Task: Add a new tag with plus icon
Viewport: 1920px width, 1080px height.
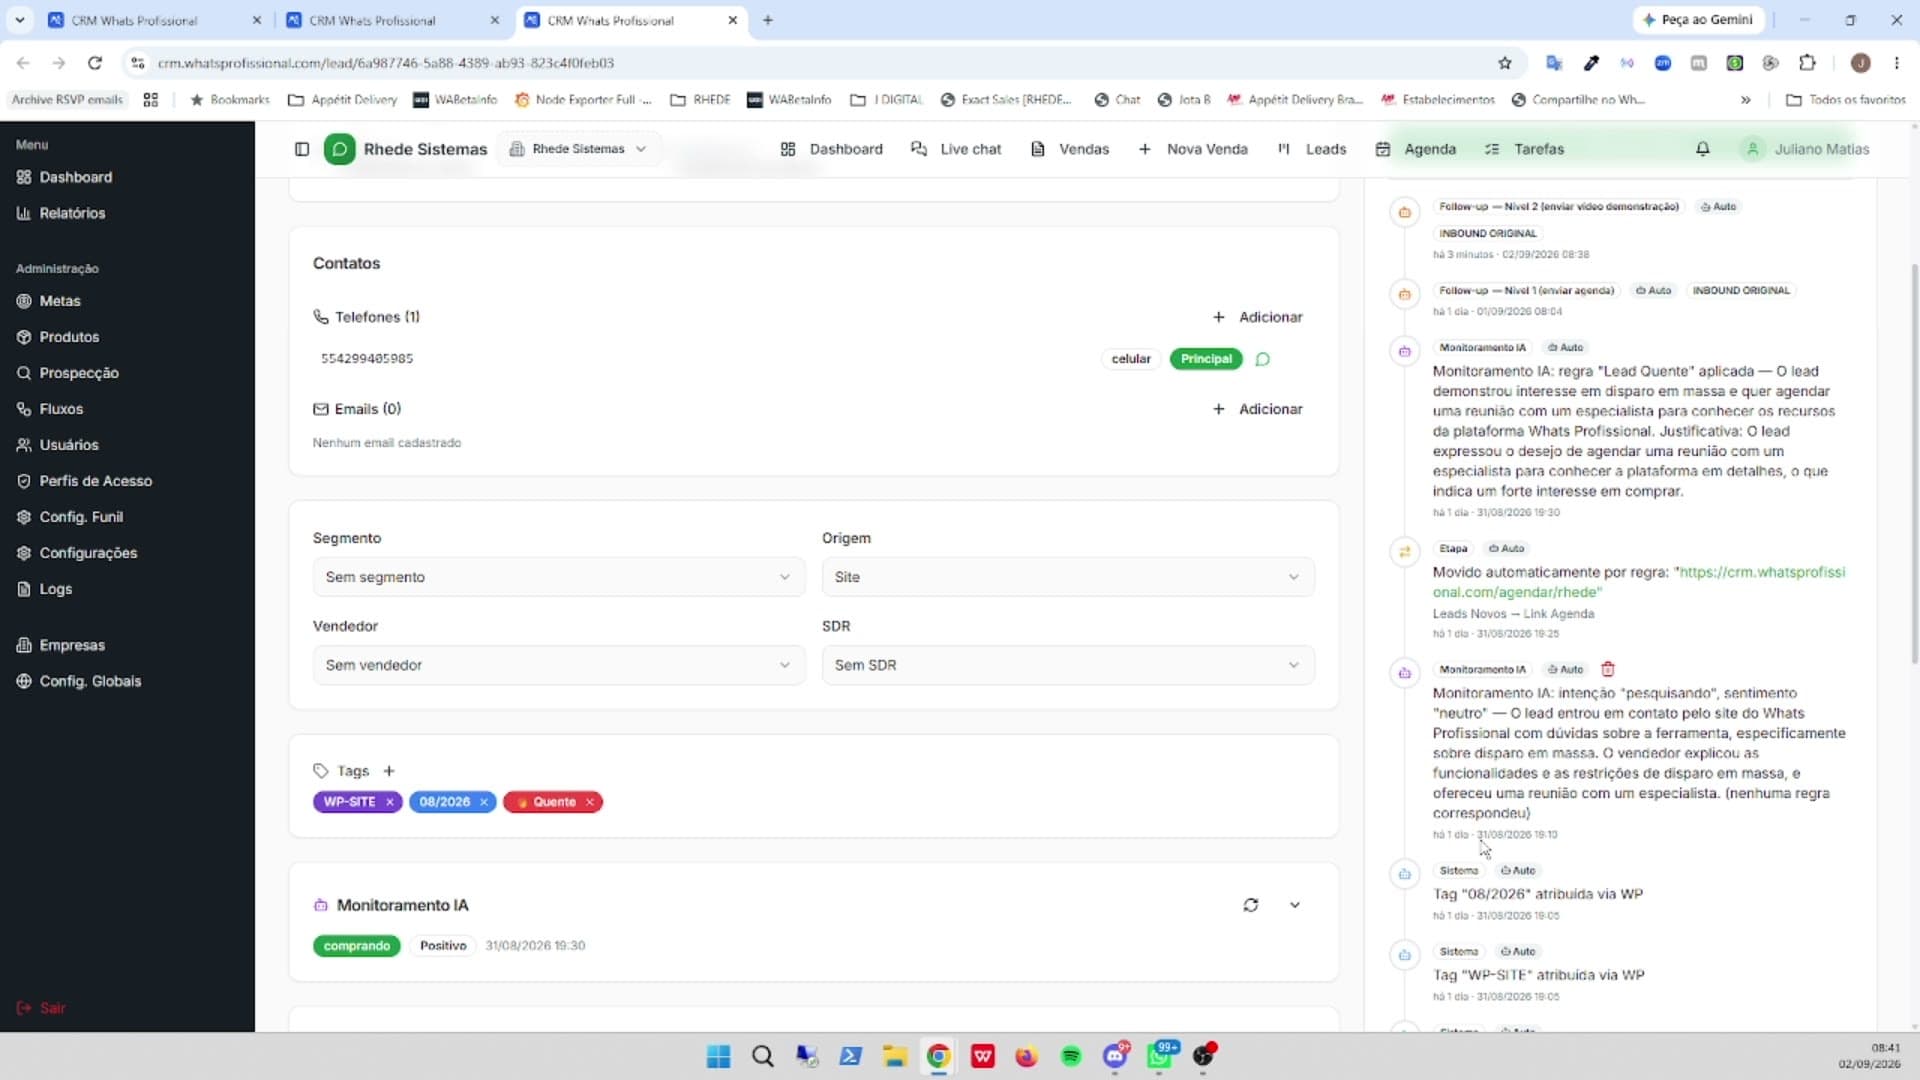Action: [x=389, y=771]
